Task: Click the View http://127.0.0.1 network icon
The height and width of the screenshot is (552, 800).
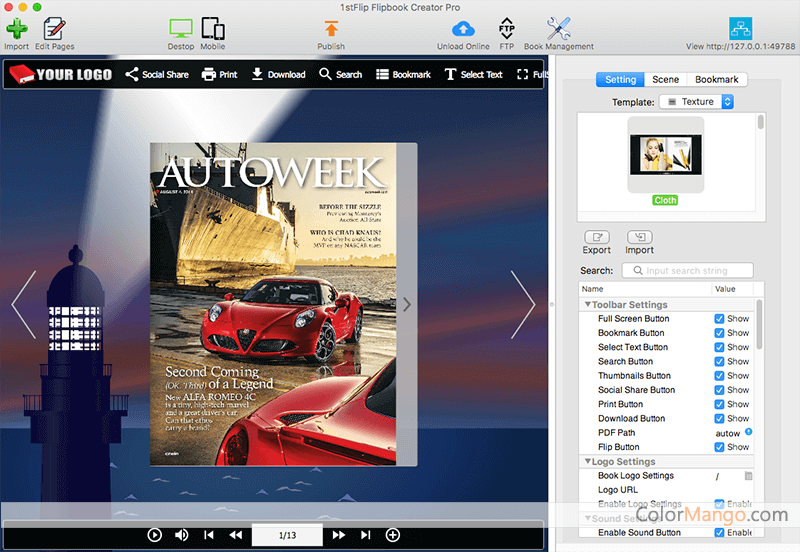Action: tap(740, 28)
